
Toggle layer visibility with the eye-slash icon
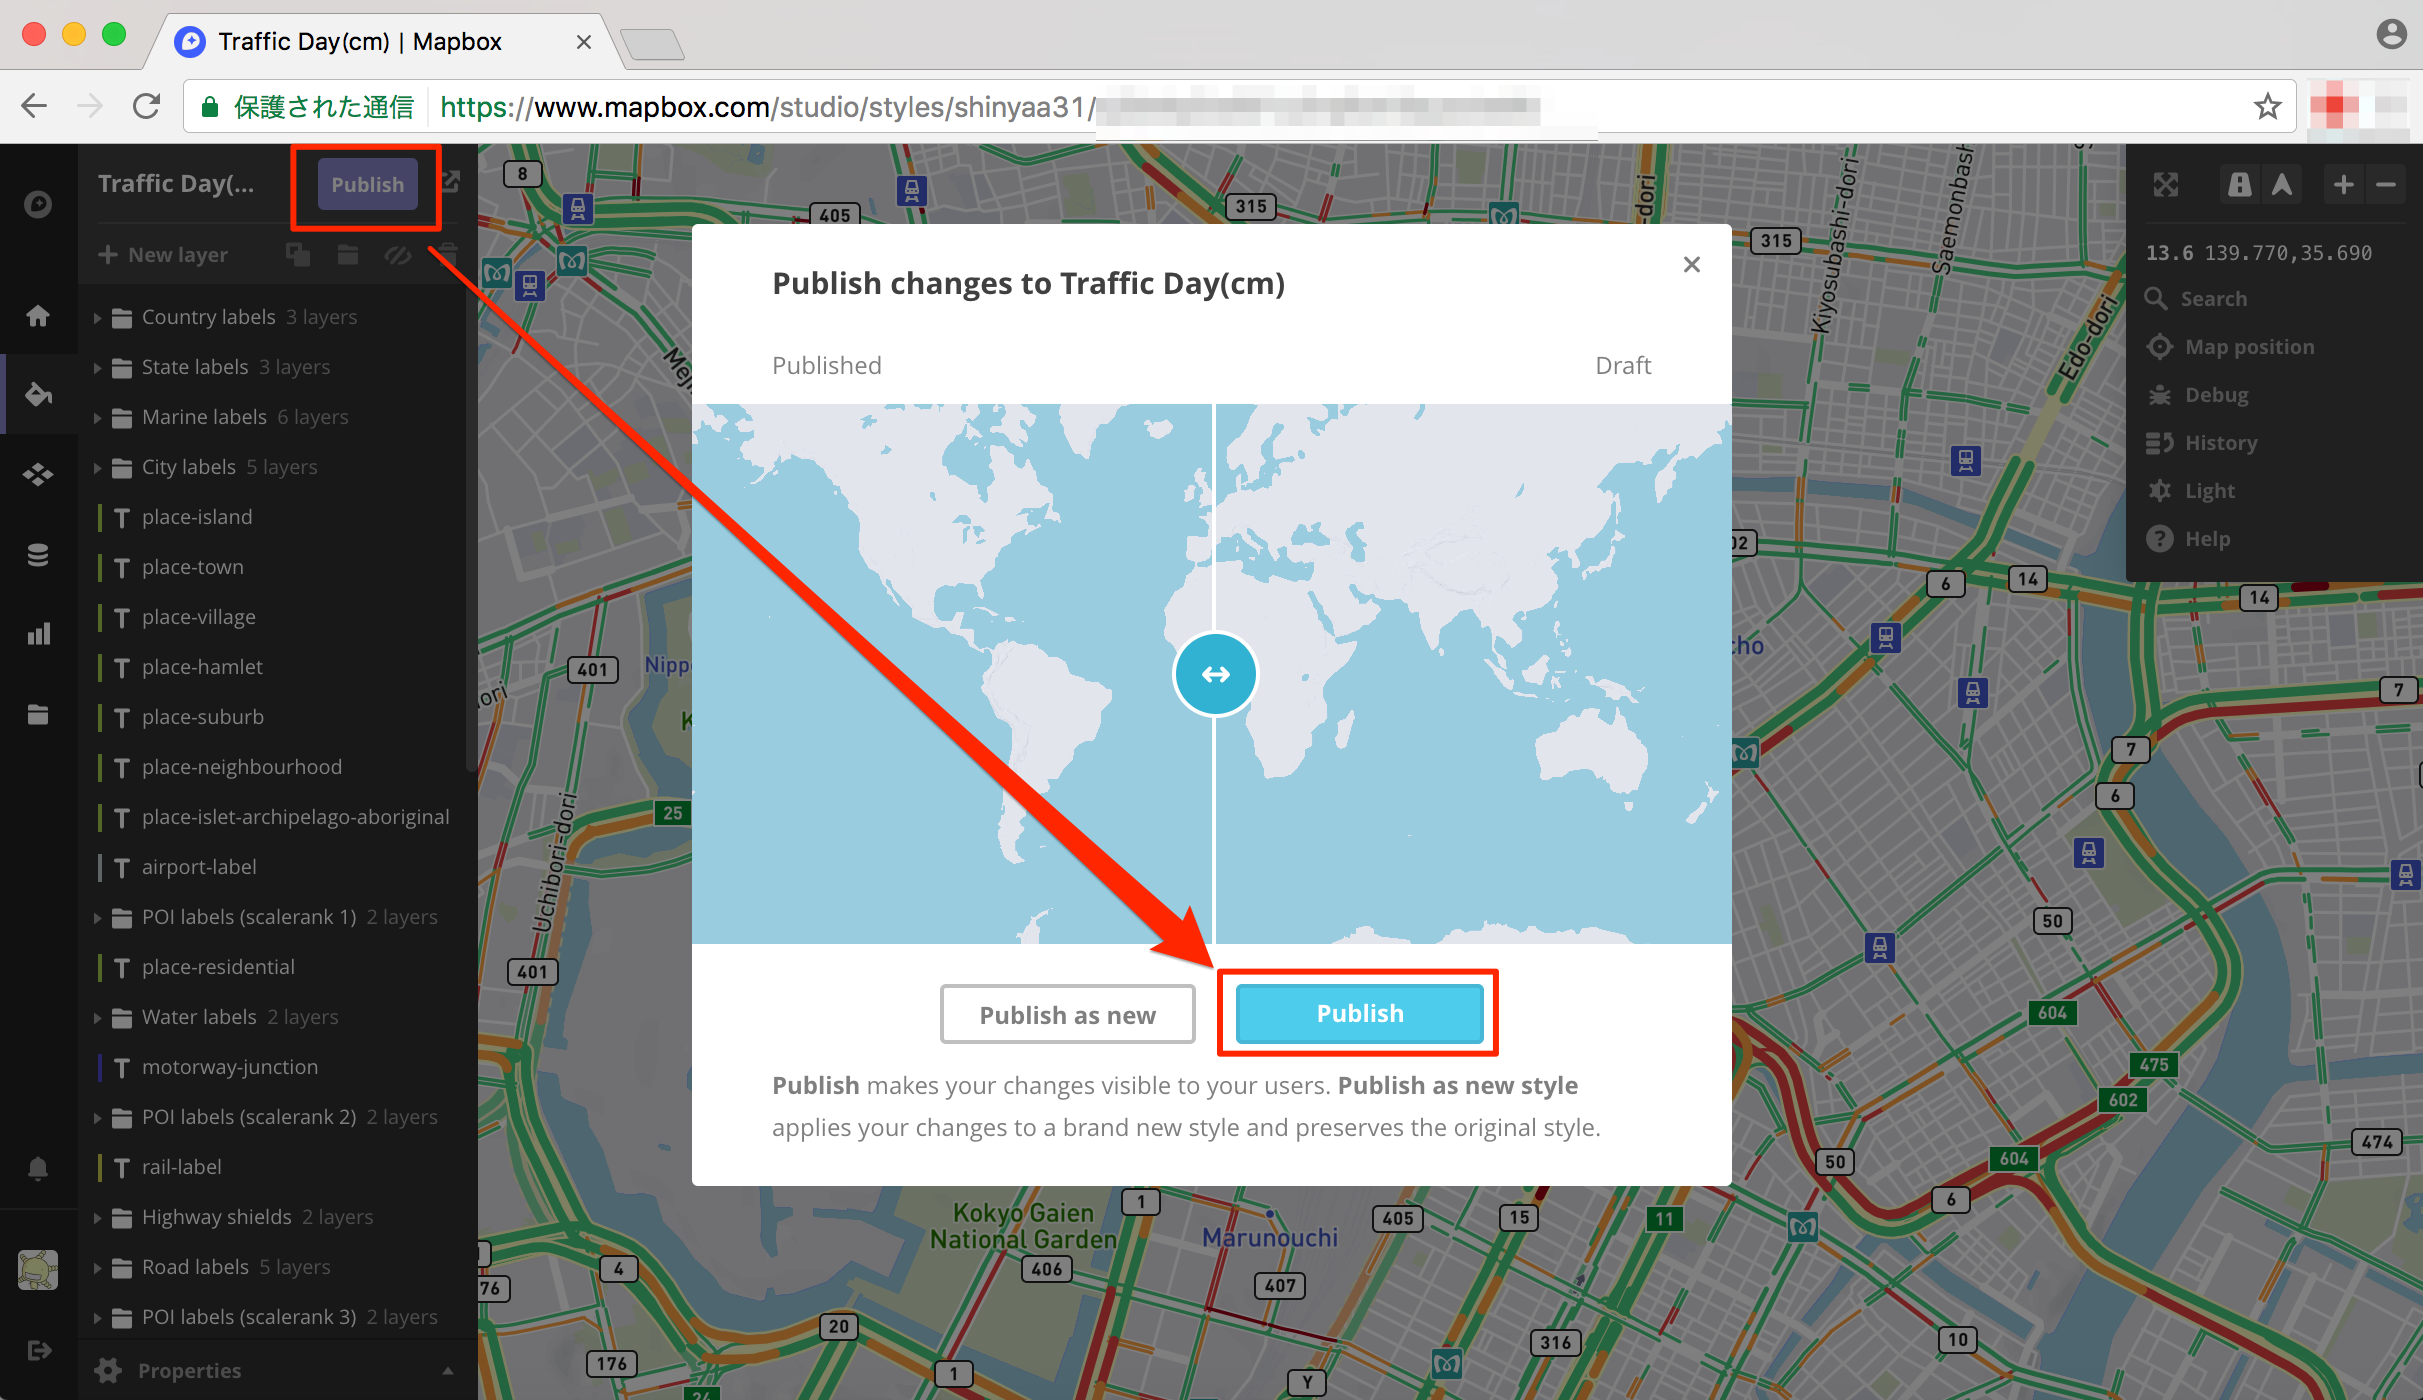397,255
